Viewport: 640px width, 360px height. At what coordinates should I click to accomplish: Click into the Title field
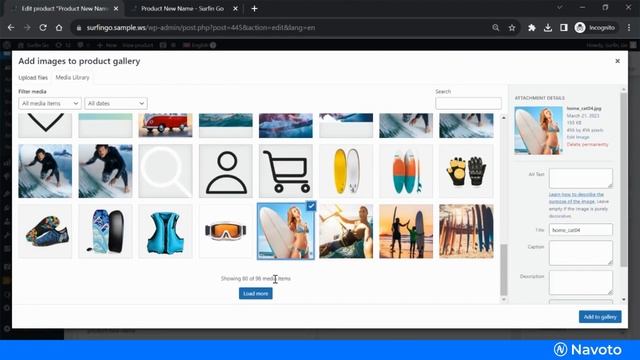coord(580,230)
